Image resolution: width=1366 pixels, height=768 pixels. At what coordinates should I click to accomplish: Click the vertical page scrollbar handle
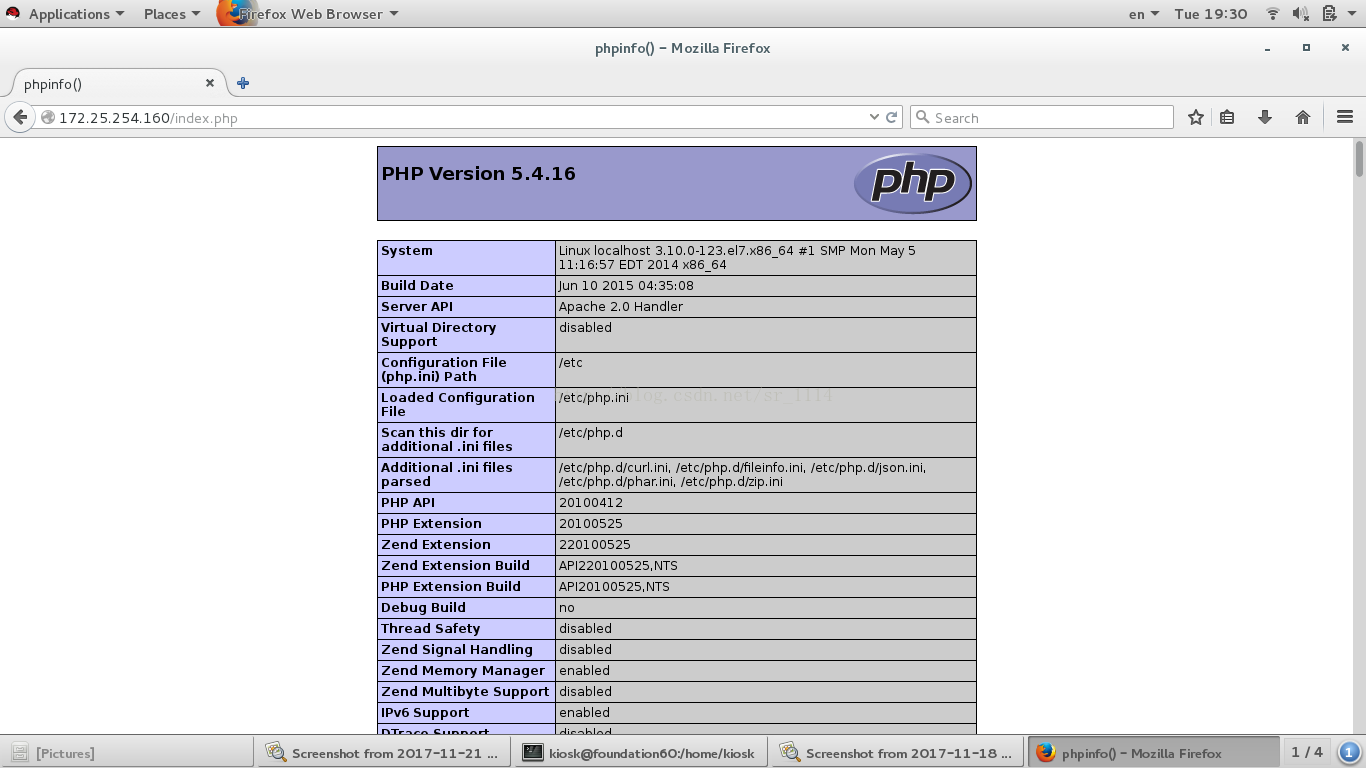[1359, 159]
